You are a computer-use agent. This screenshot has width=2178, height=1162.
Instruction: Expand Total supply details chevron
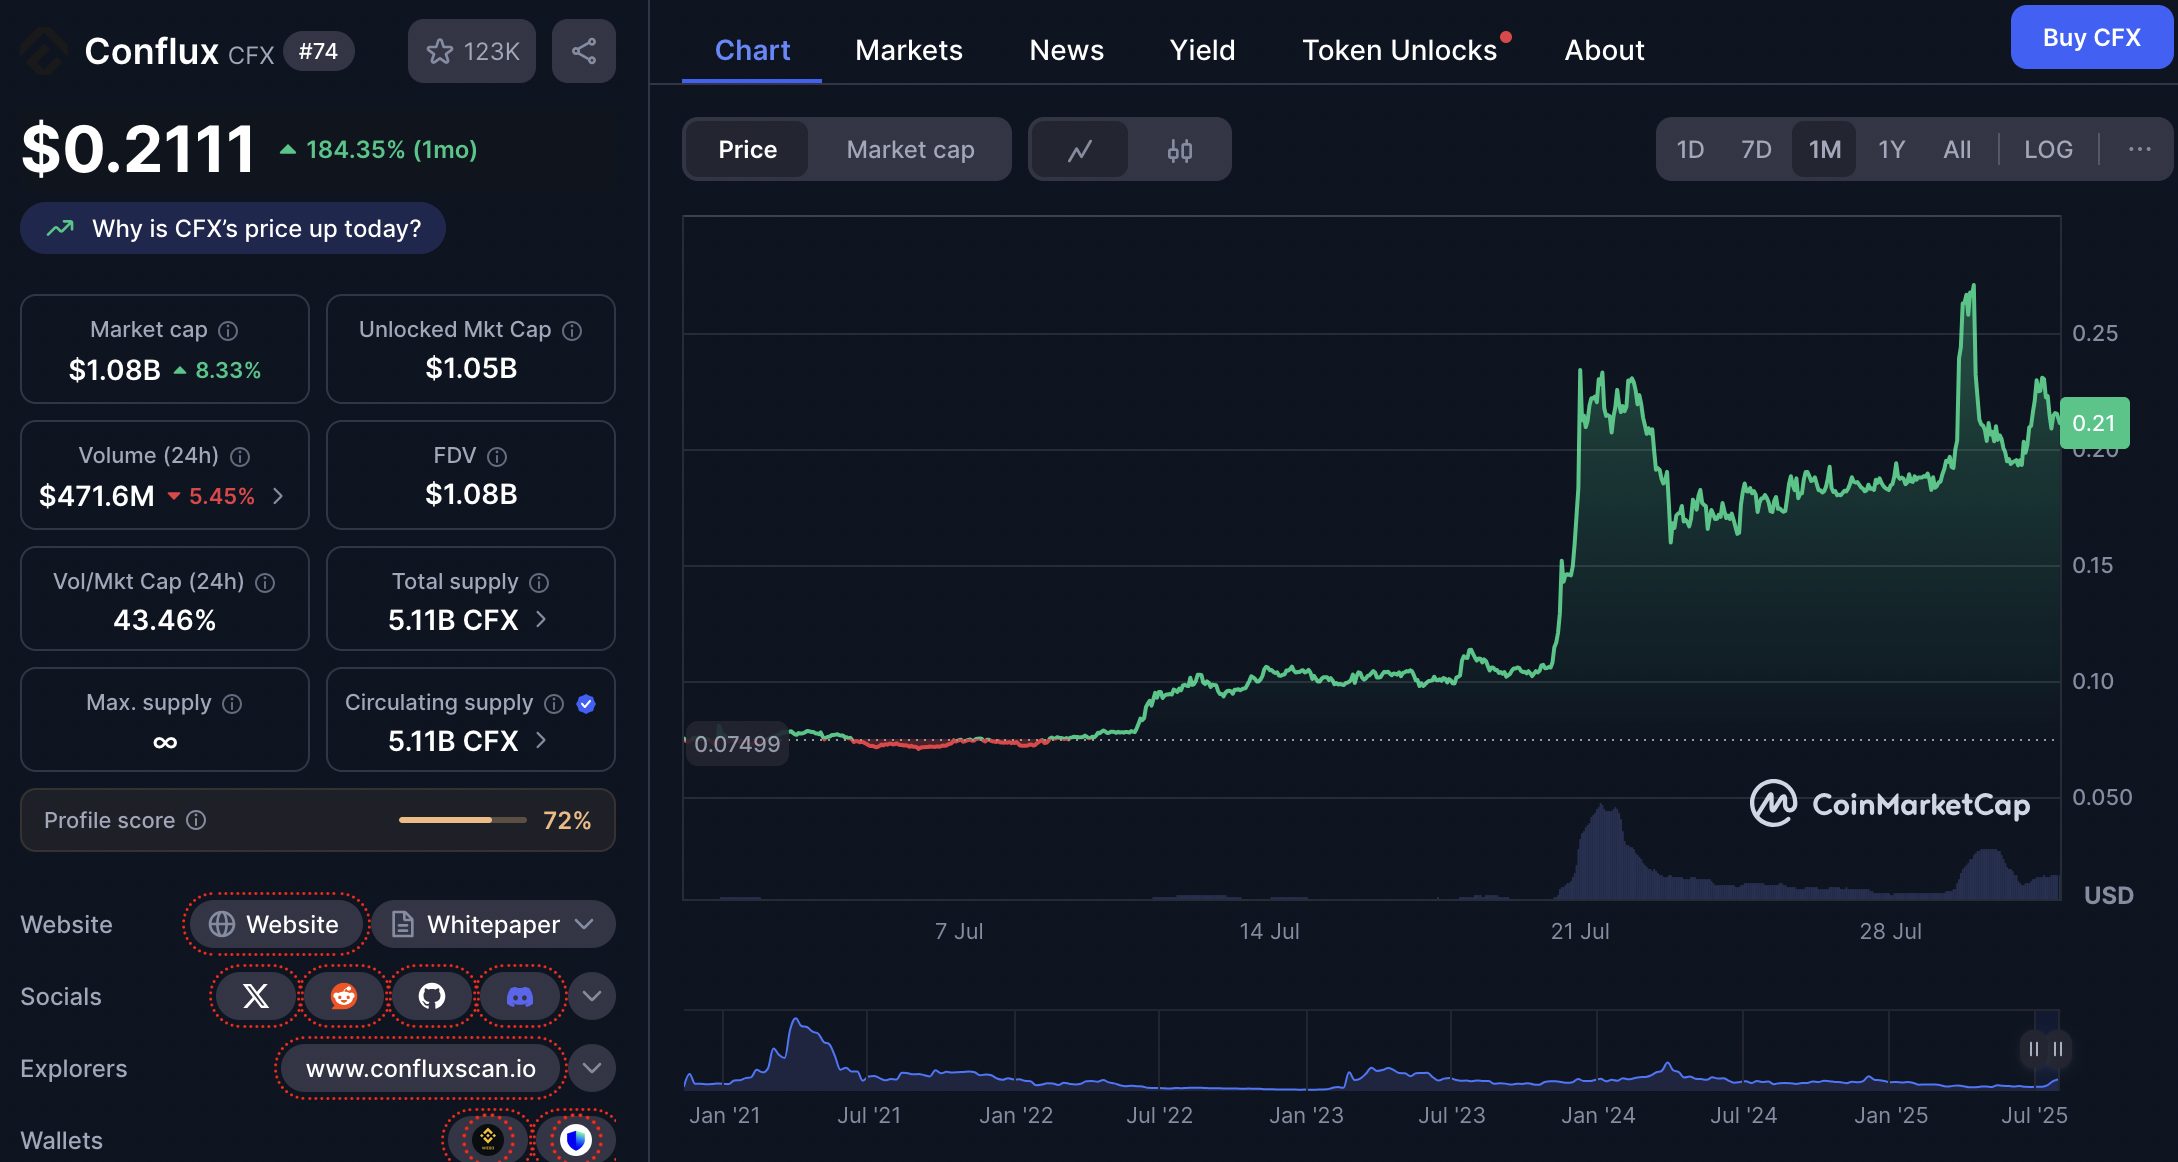tap(541, 619)
